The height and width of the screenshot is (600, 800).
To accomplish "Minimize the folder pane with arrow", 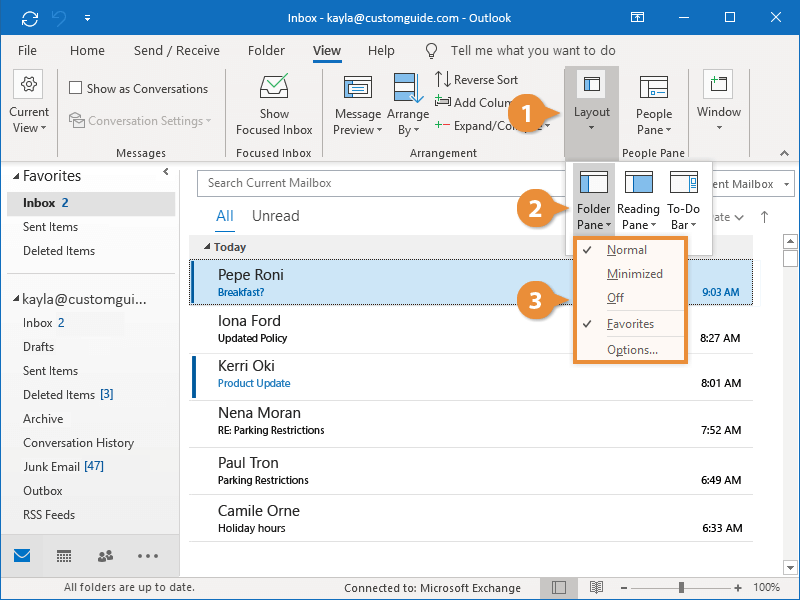I will coord(165,172).
